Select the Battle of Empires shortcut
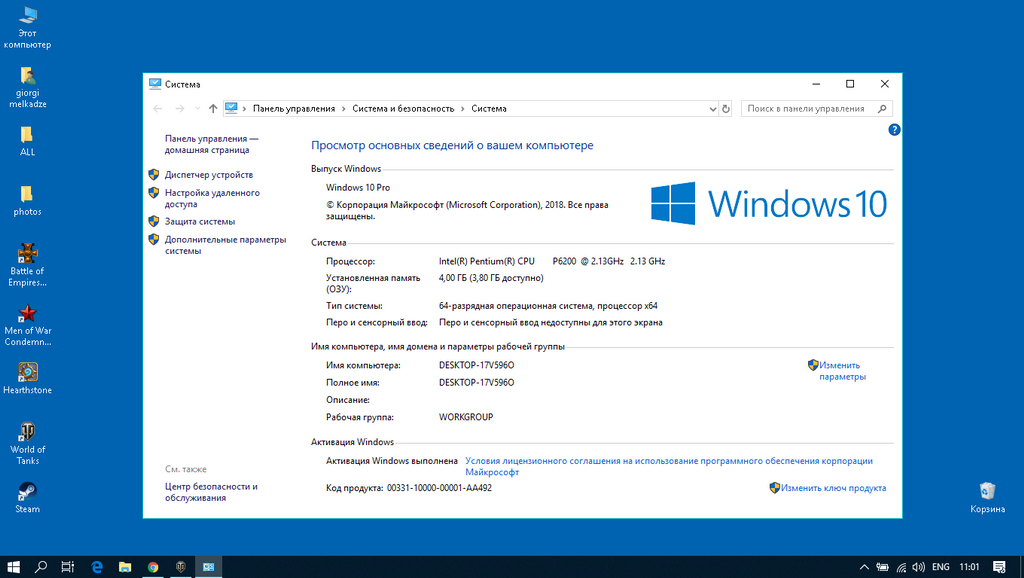Image resolution: width=1024 pixels, height=578 pixels. (x=27, y=265)
